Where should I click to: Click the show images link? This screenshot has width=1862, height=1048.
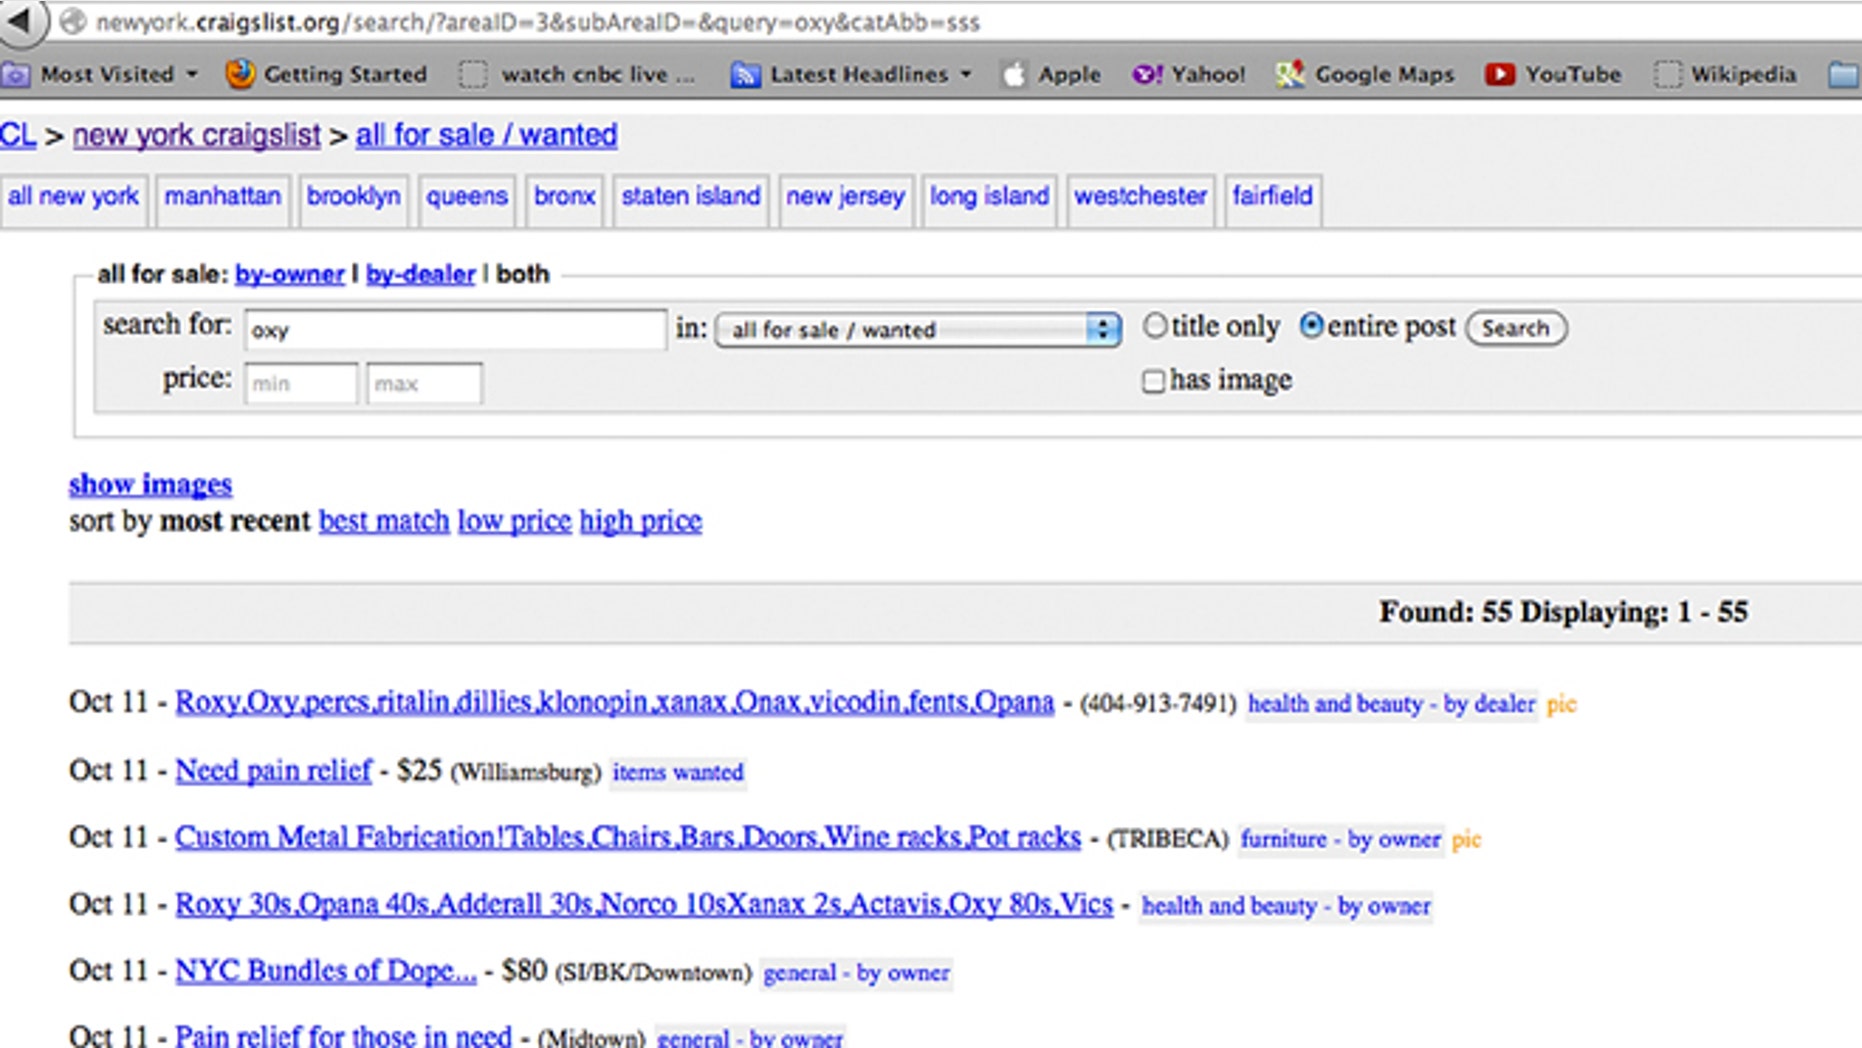tap(150, 484)
